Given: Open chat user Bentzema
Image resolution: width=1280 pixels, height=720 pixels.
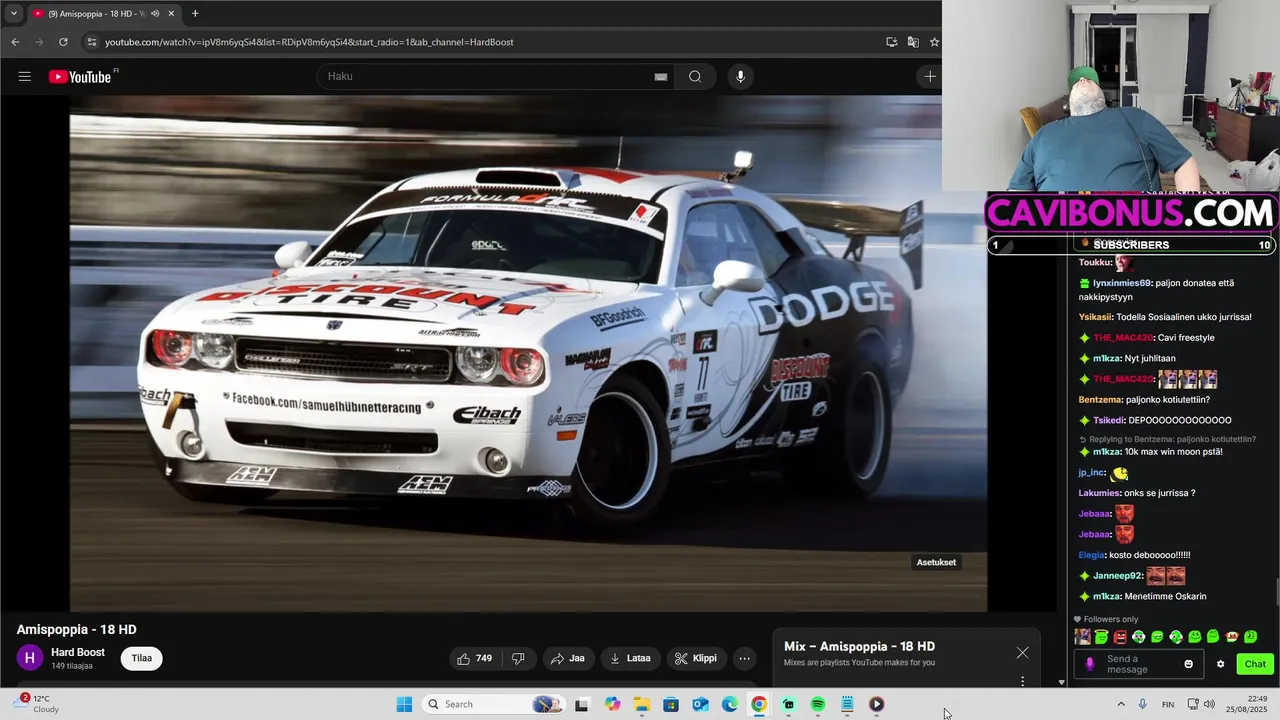Looking at the screenshot, I should pyautogui.click(x=1100, y=399).
